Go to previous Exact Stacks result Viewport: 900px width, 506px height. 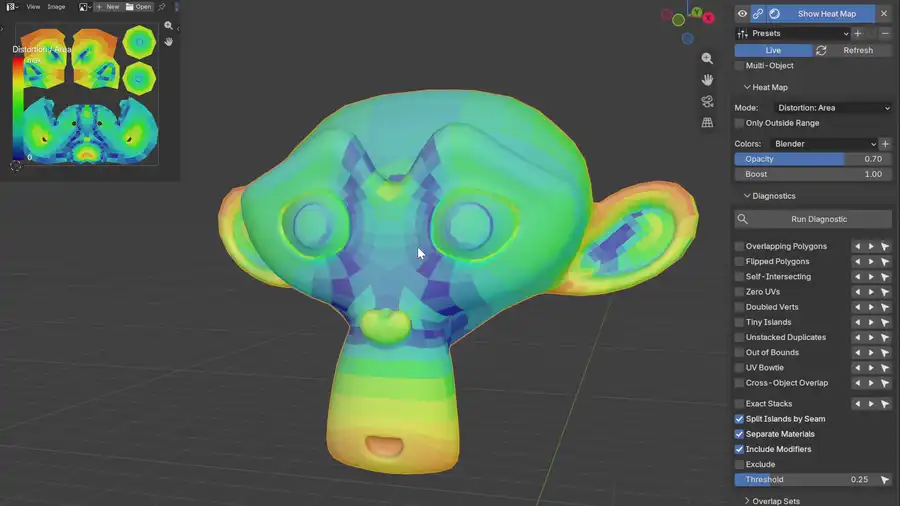click(x=858, y=404)
